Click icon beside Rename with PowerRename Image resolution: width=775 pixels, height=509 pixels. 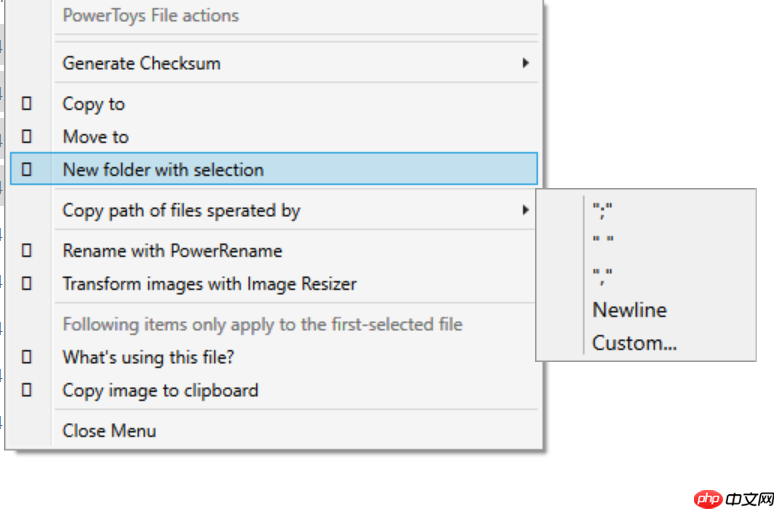27,251
